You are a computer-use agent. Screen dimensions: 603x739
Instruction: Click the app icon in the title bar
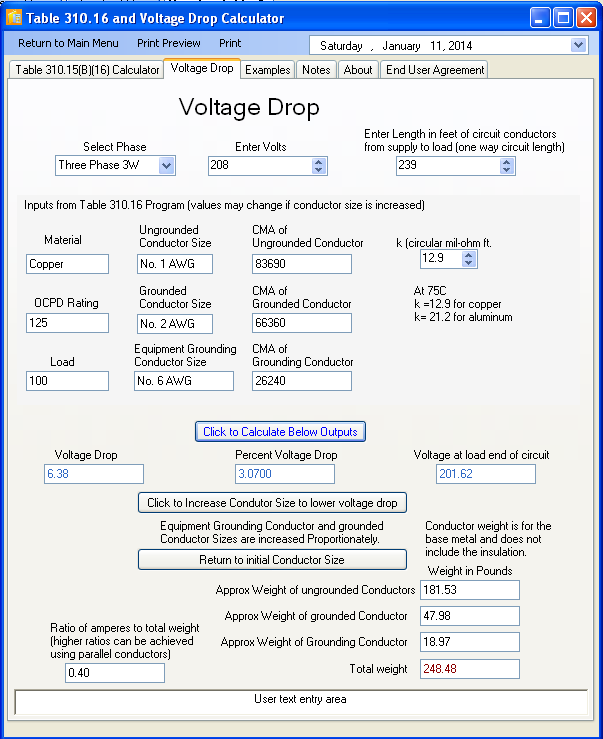point(14,17)
